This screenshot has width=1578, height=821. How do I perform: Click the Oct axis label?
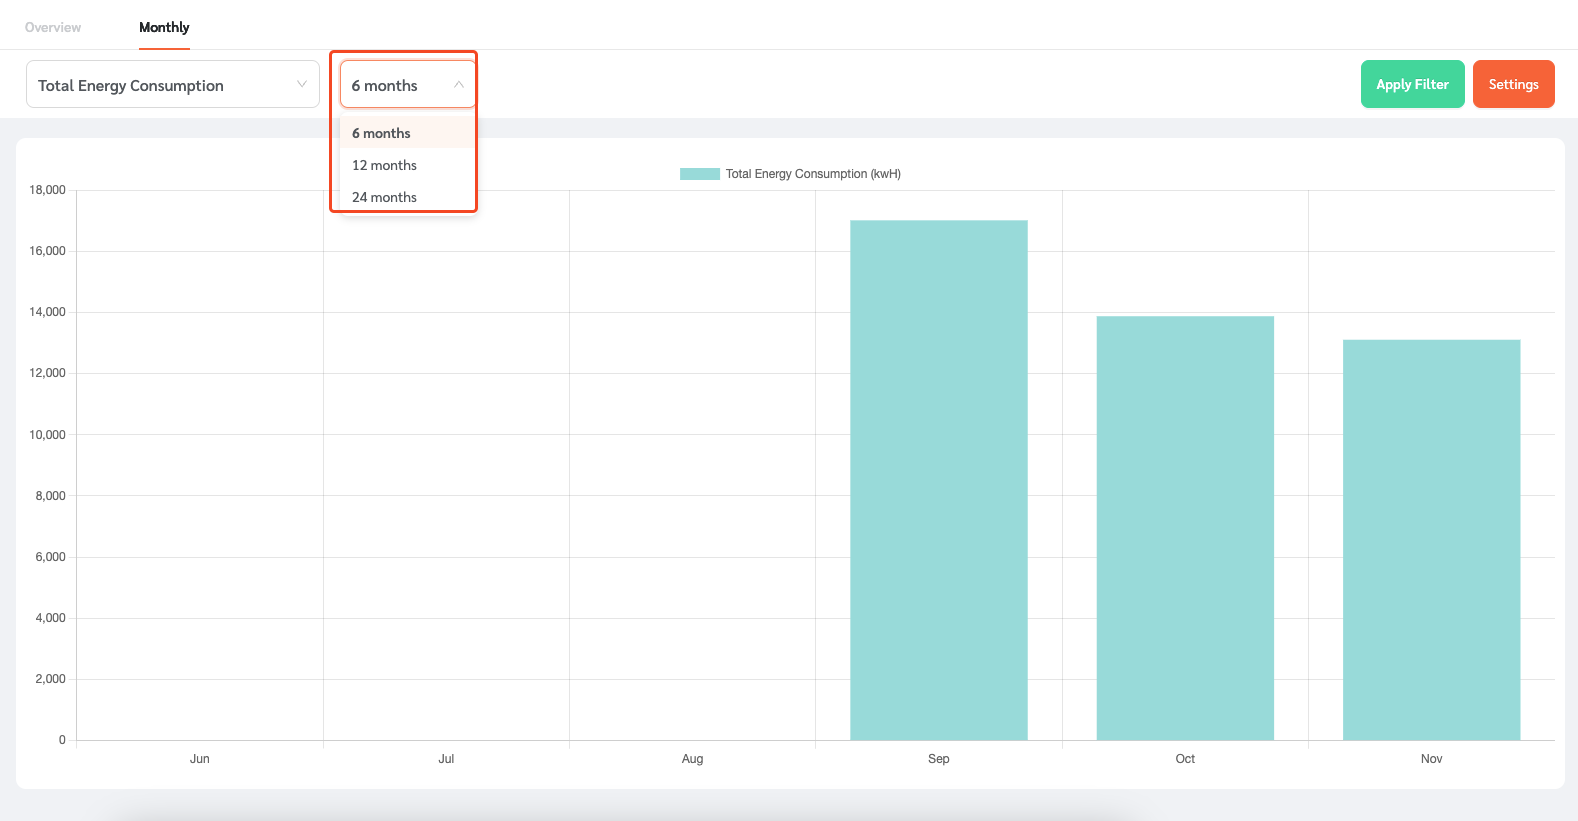tap(1185, 759)
